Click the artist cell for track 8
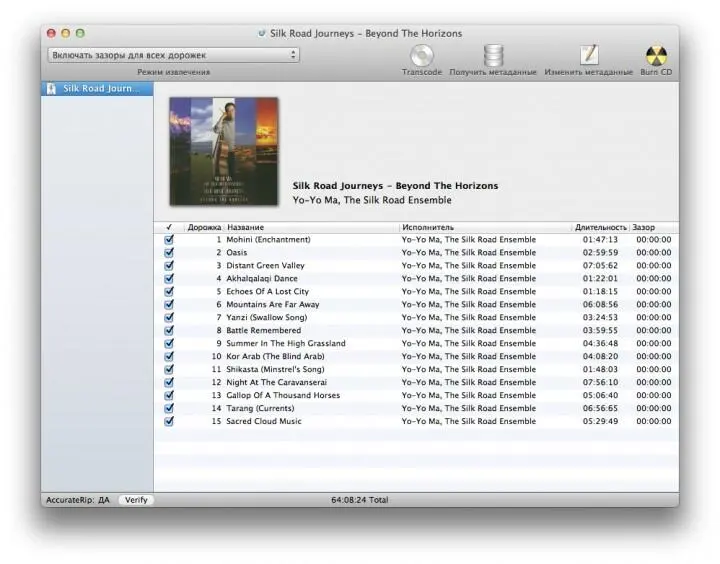Viewport: 720px width, 564px height. click(469, 330)
